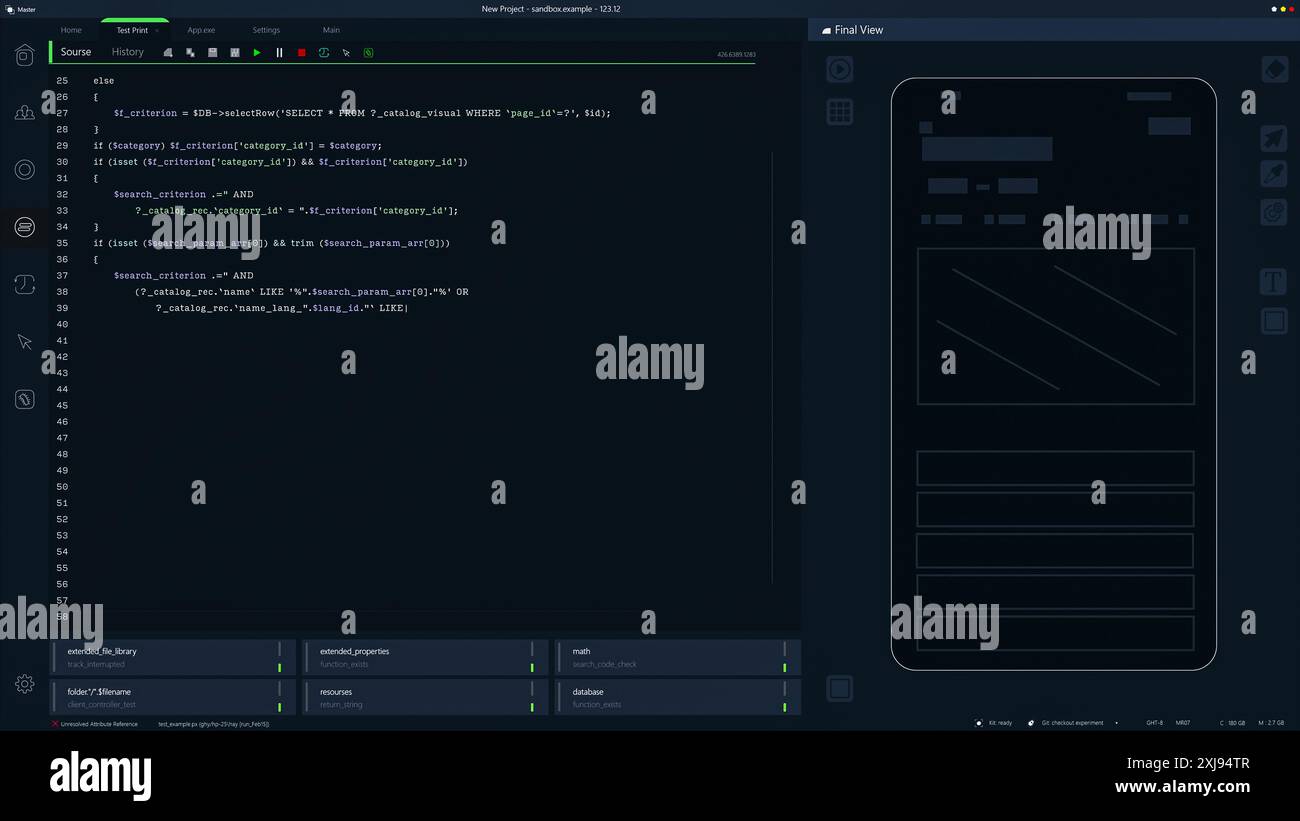1300x821 pixels.
Task: Open the Settings tab
Action: pyautogui.click(x=266, y=30)
